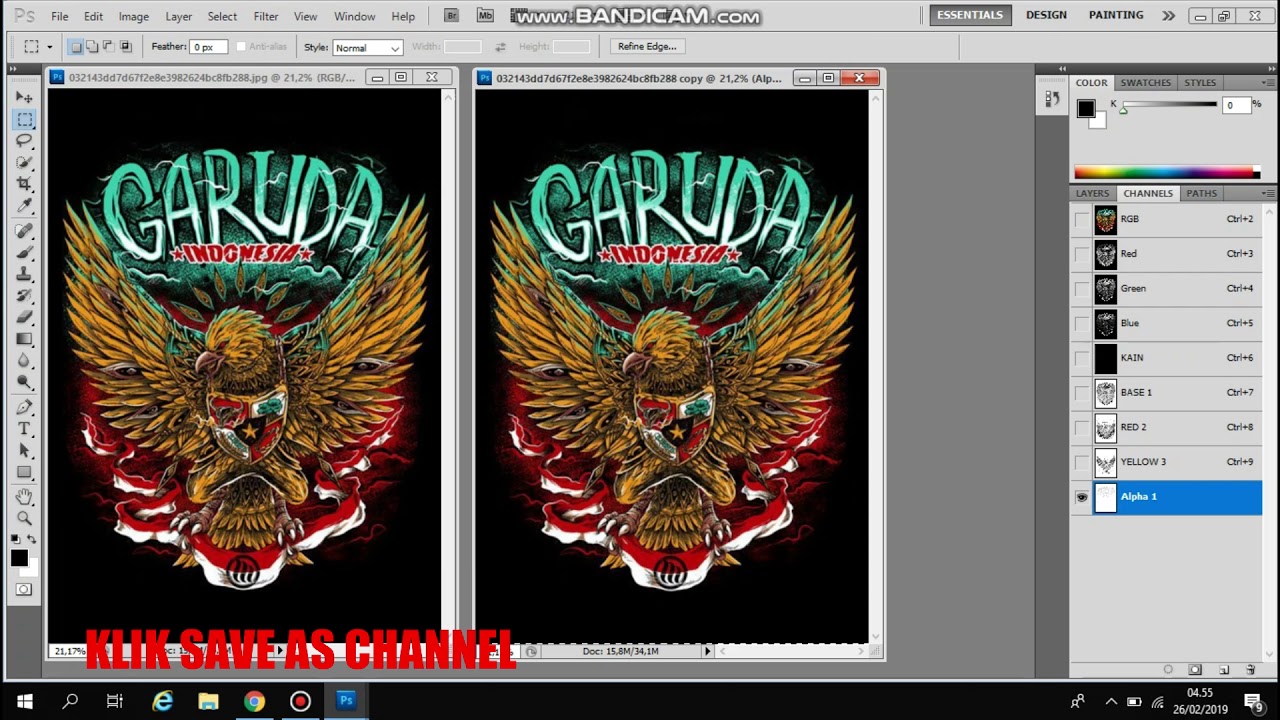Show the Red channel
This screenshot has width=1280, height=720.
click(x=1081, y=254)
